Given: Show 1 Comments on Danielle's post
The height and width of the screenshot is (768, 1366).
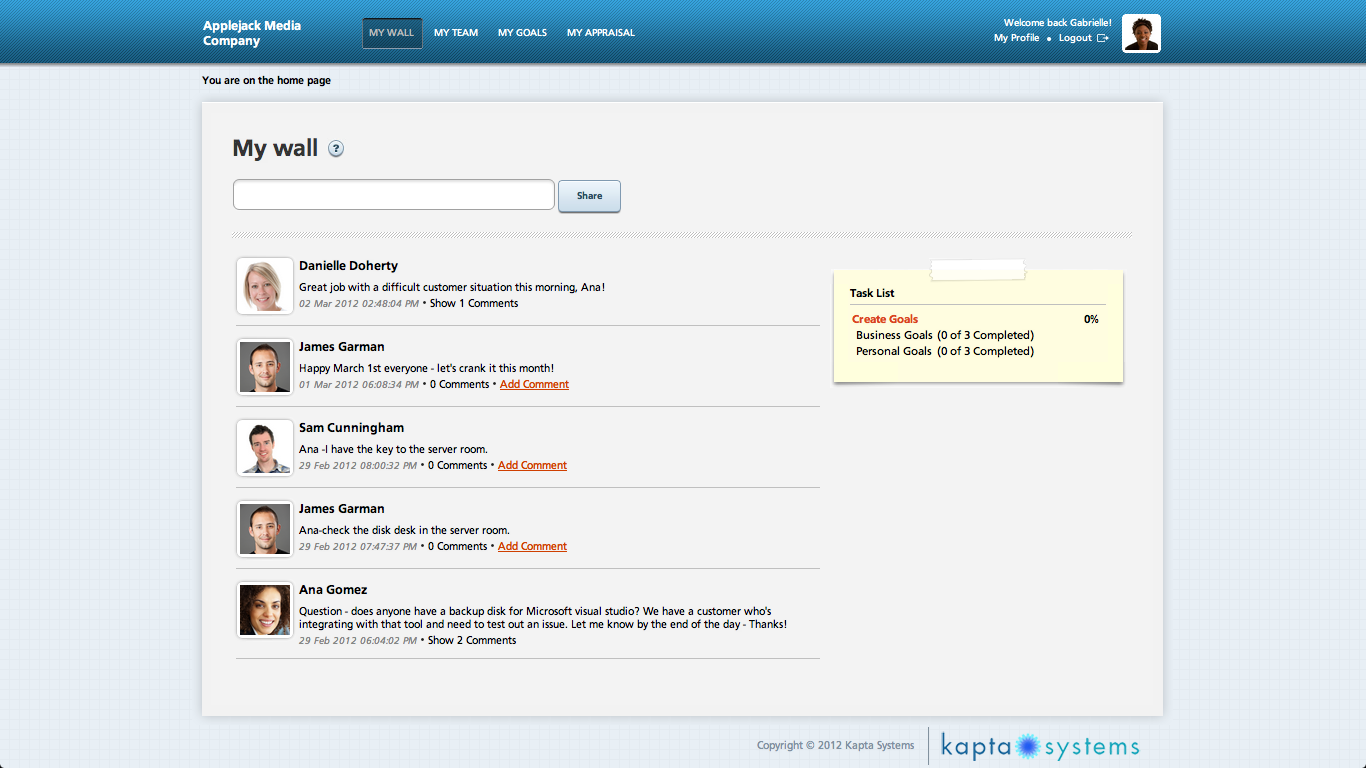Looking at the screenshot, I should tap(474, 303).
